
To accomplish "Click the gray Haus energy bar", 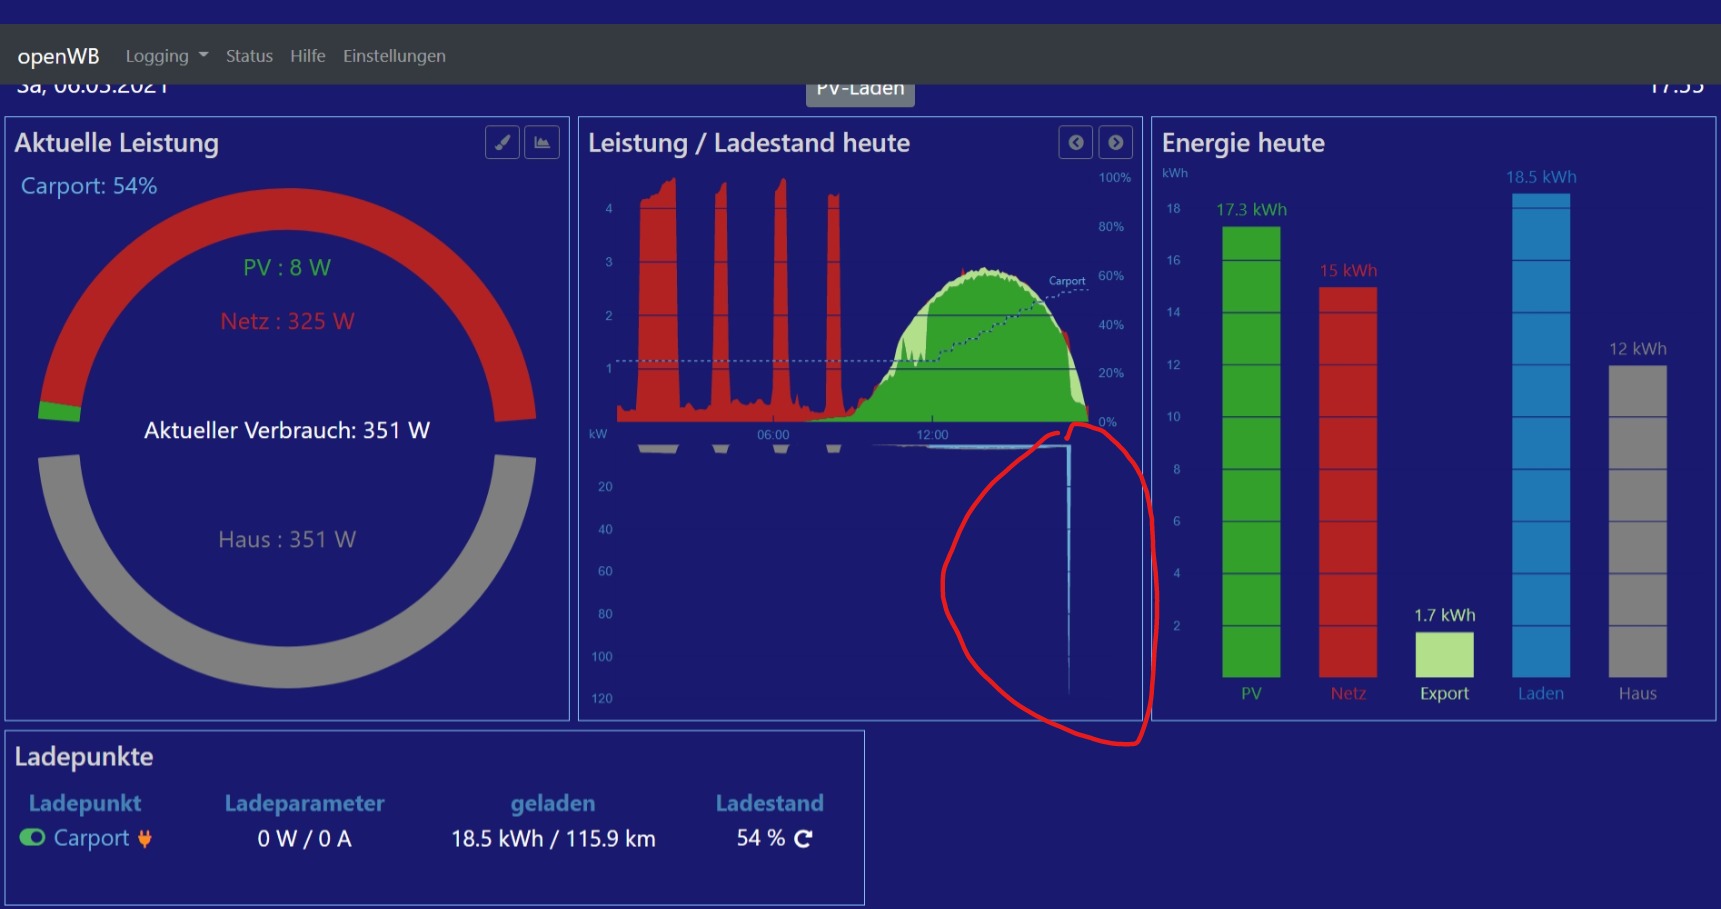I will [x=1637, y=520].
